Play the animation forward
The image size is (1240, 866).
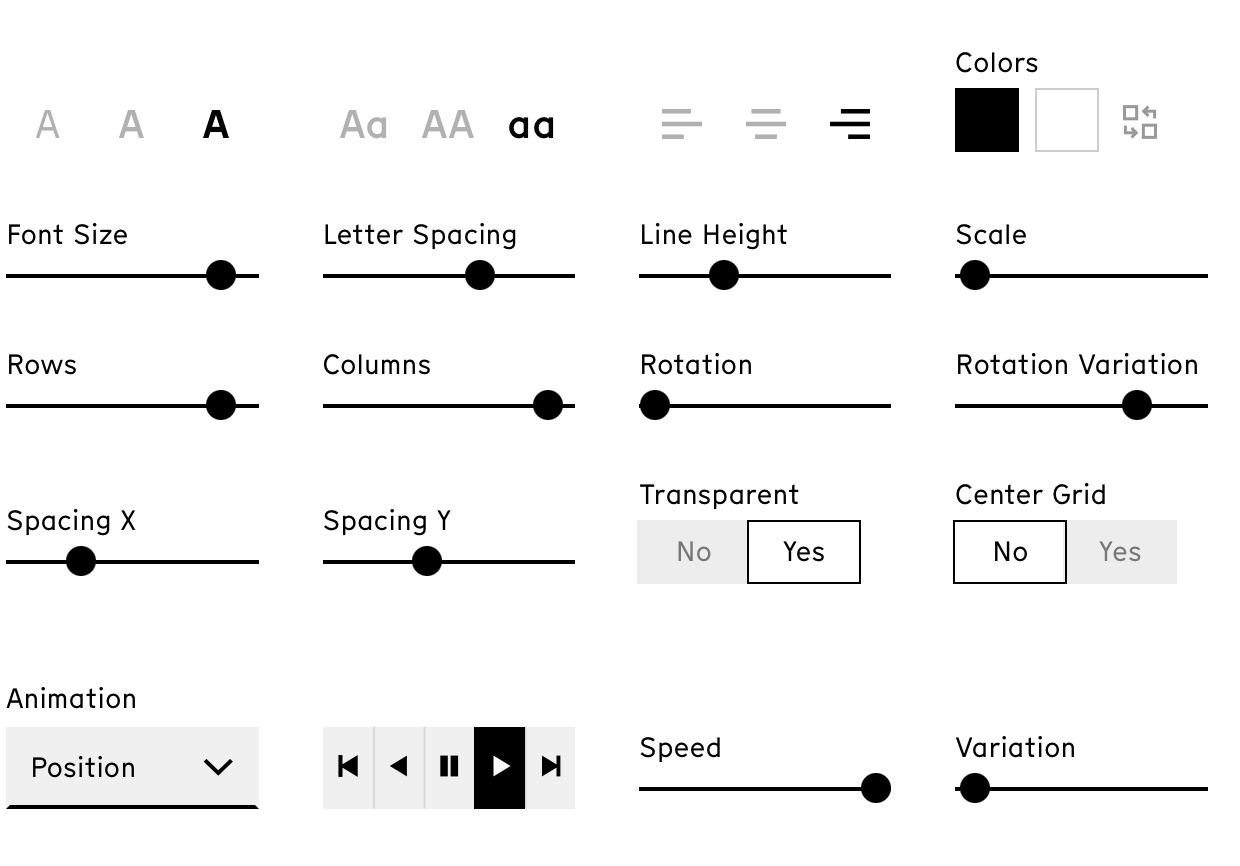click(x=500, y=767)
